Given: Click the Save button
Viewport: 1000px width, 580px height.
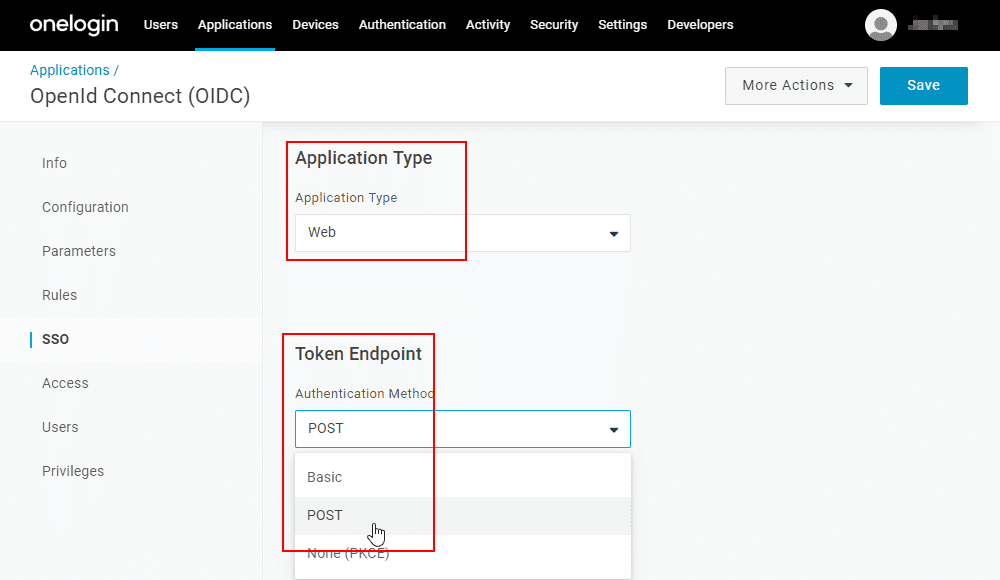Looking at the screenshot, I should pos(923,86).
